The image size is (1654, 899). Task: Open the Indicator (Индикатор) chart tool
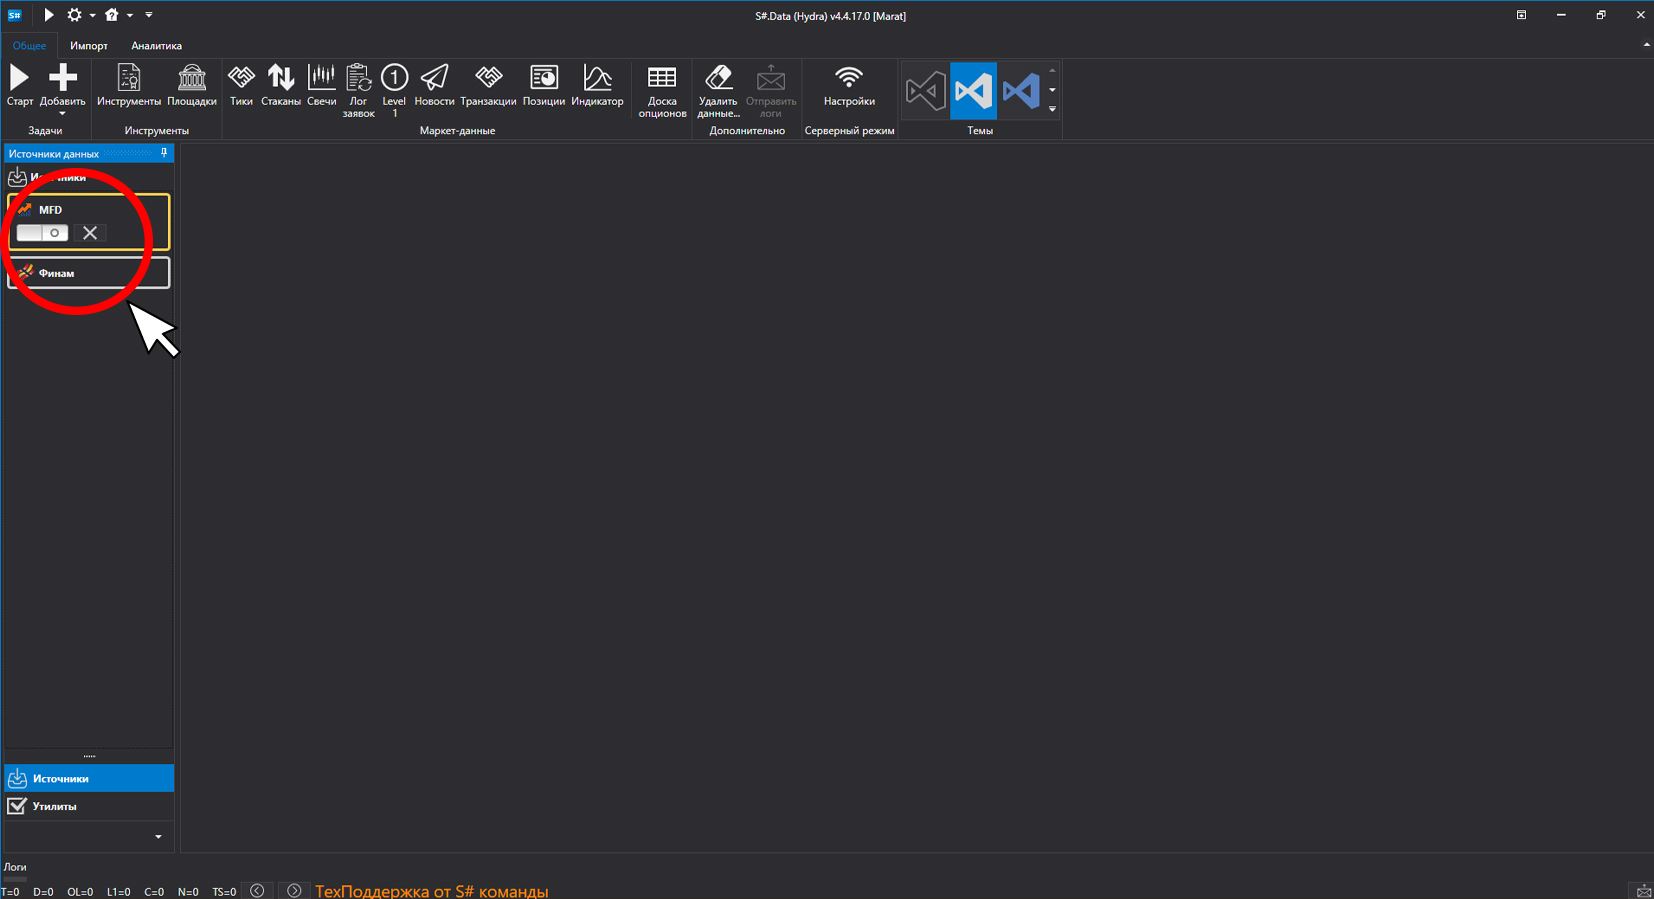597,86
